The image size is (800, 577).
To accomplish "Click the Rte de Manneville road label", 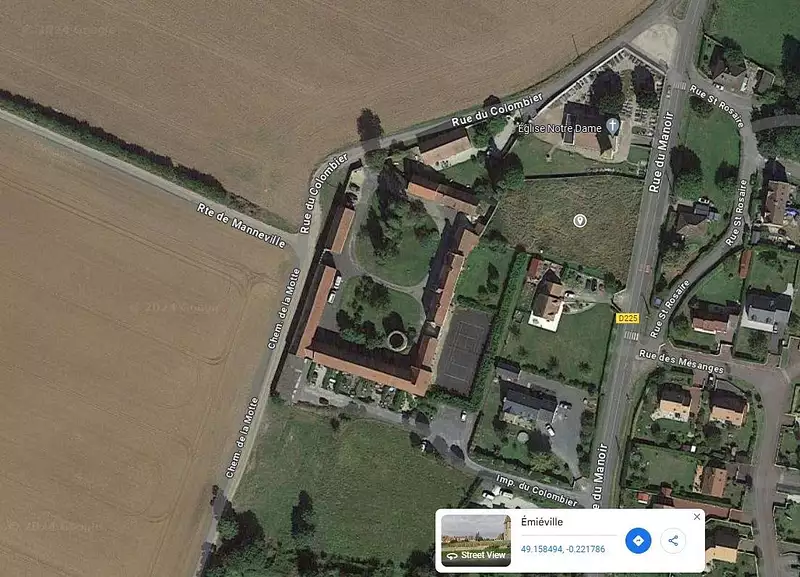I will 241,225.
